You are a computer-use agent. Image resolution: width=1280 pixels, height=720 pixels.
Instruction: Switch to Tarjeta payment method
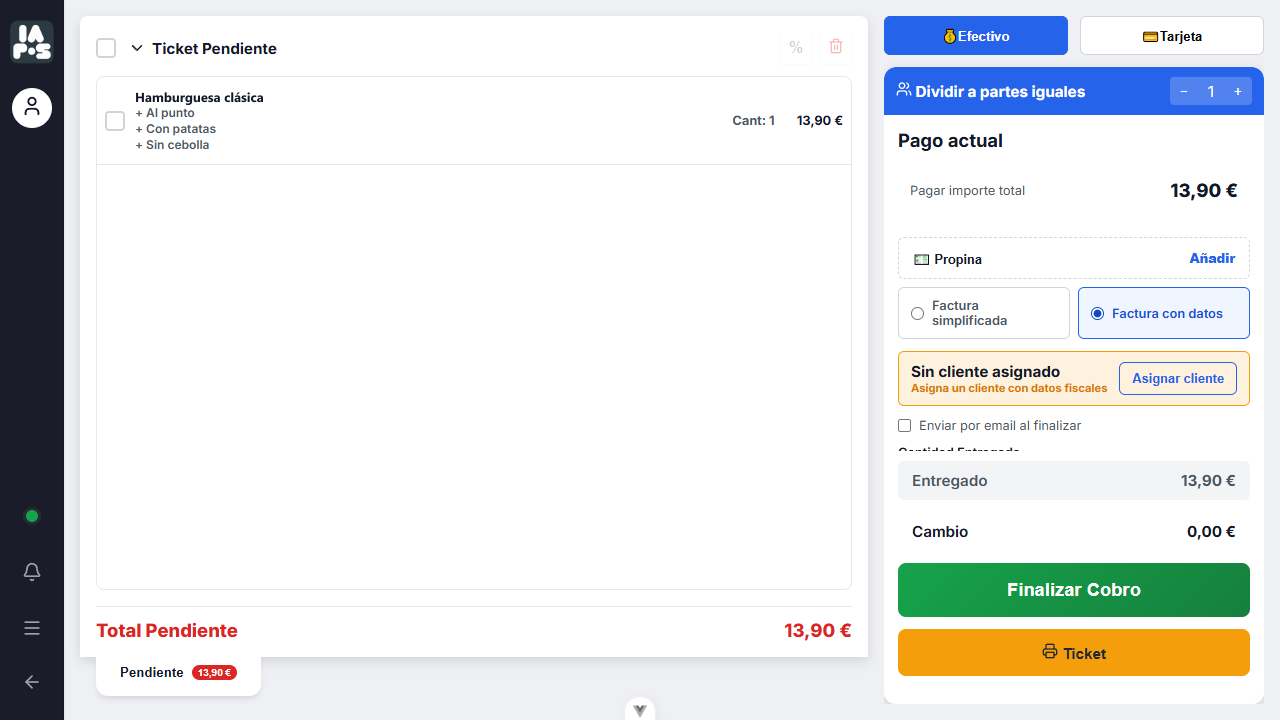pyautogui.click(x=1172, y=36)
